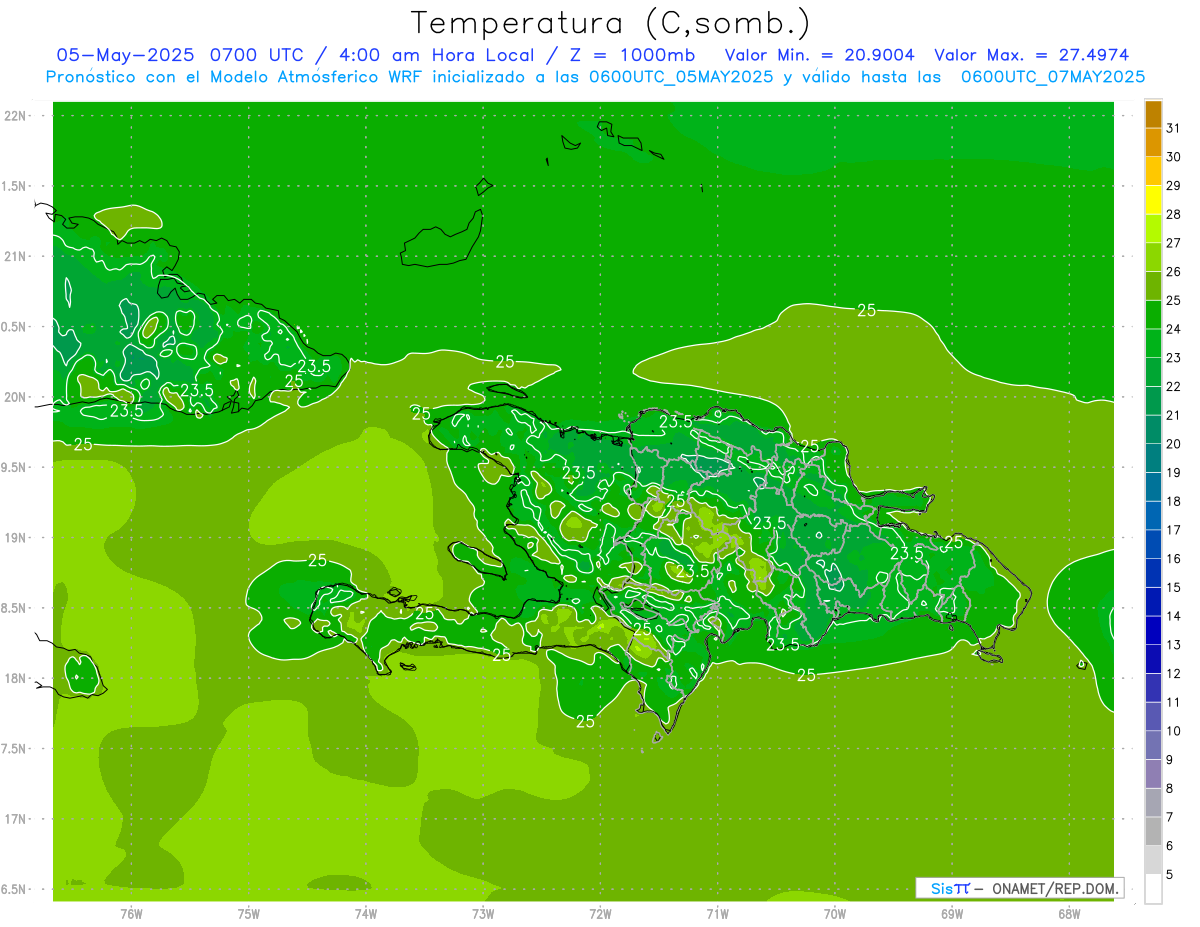Click the "71W" longitude axis label

click(717, 913)
